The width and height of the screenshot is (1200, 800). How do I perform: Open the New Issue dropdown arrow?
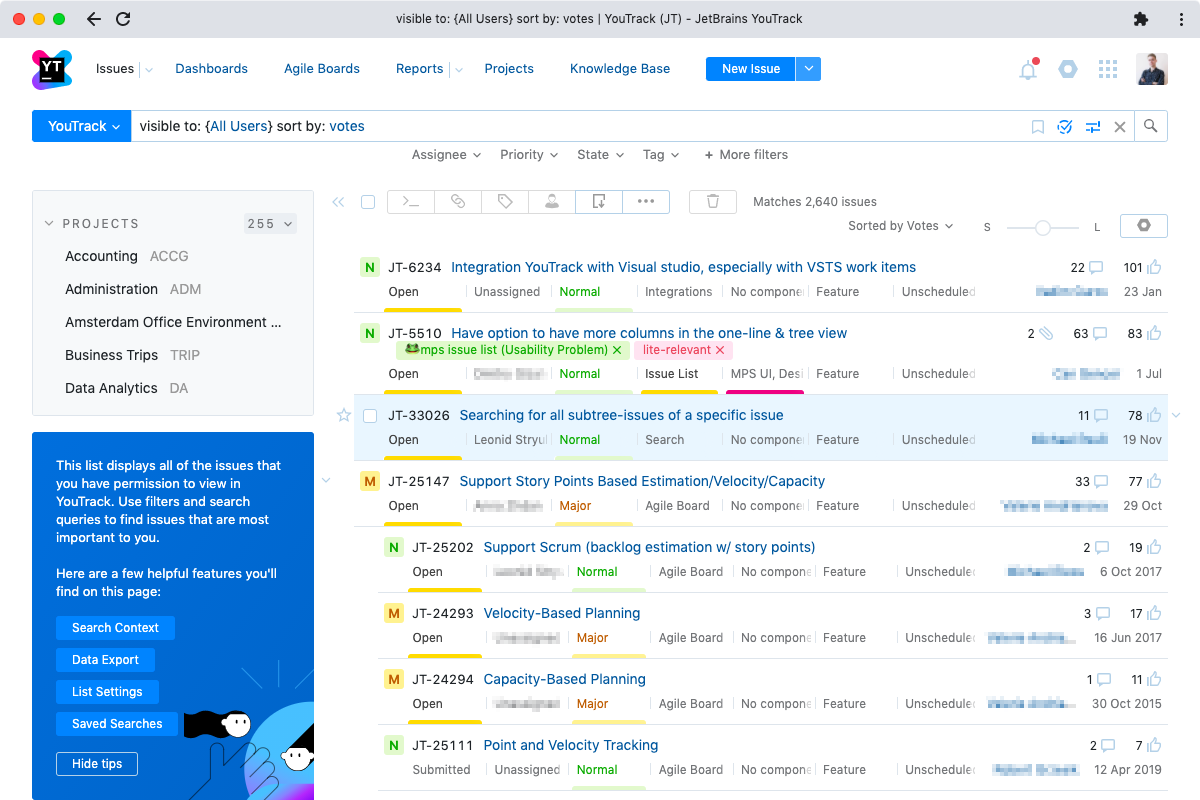click(x=808, y=69)
